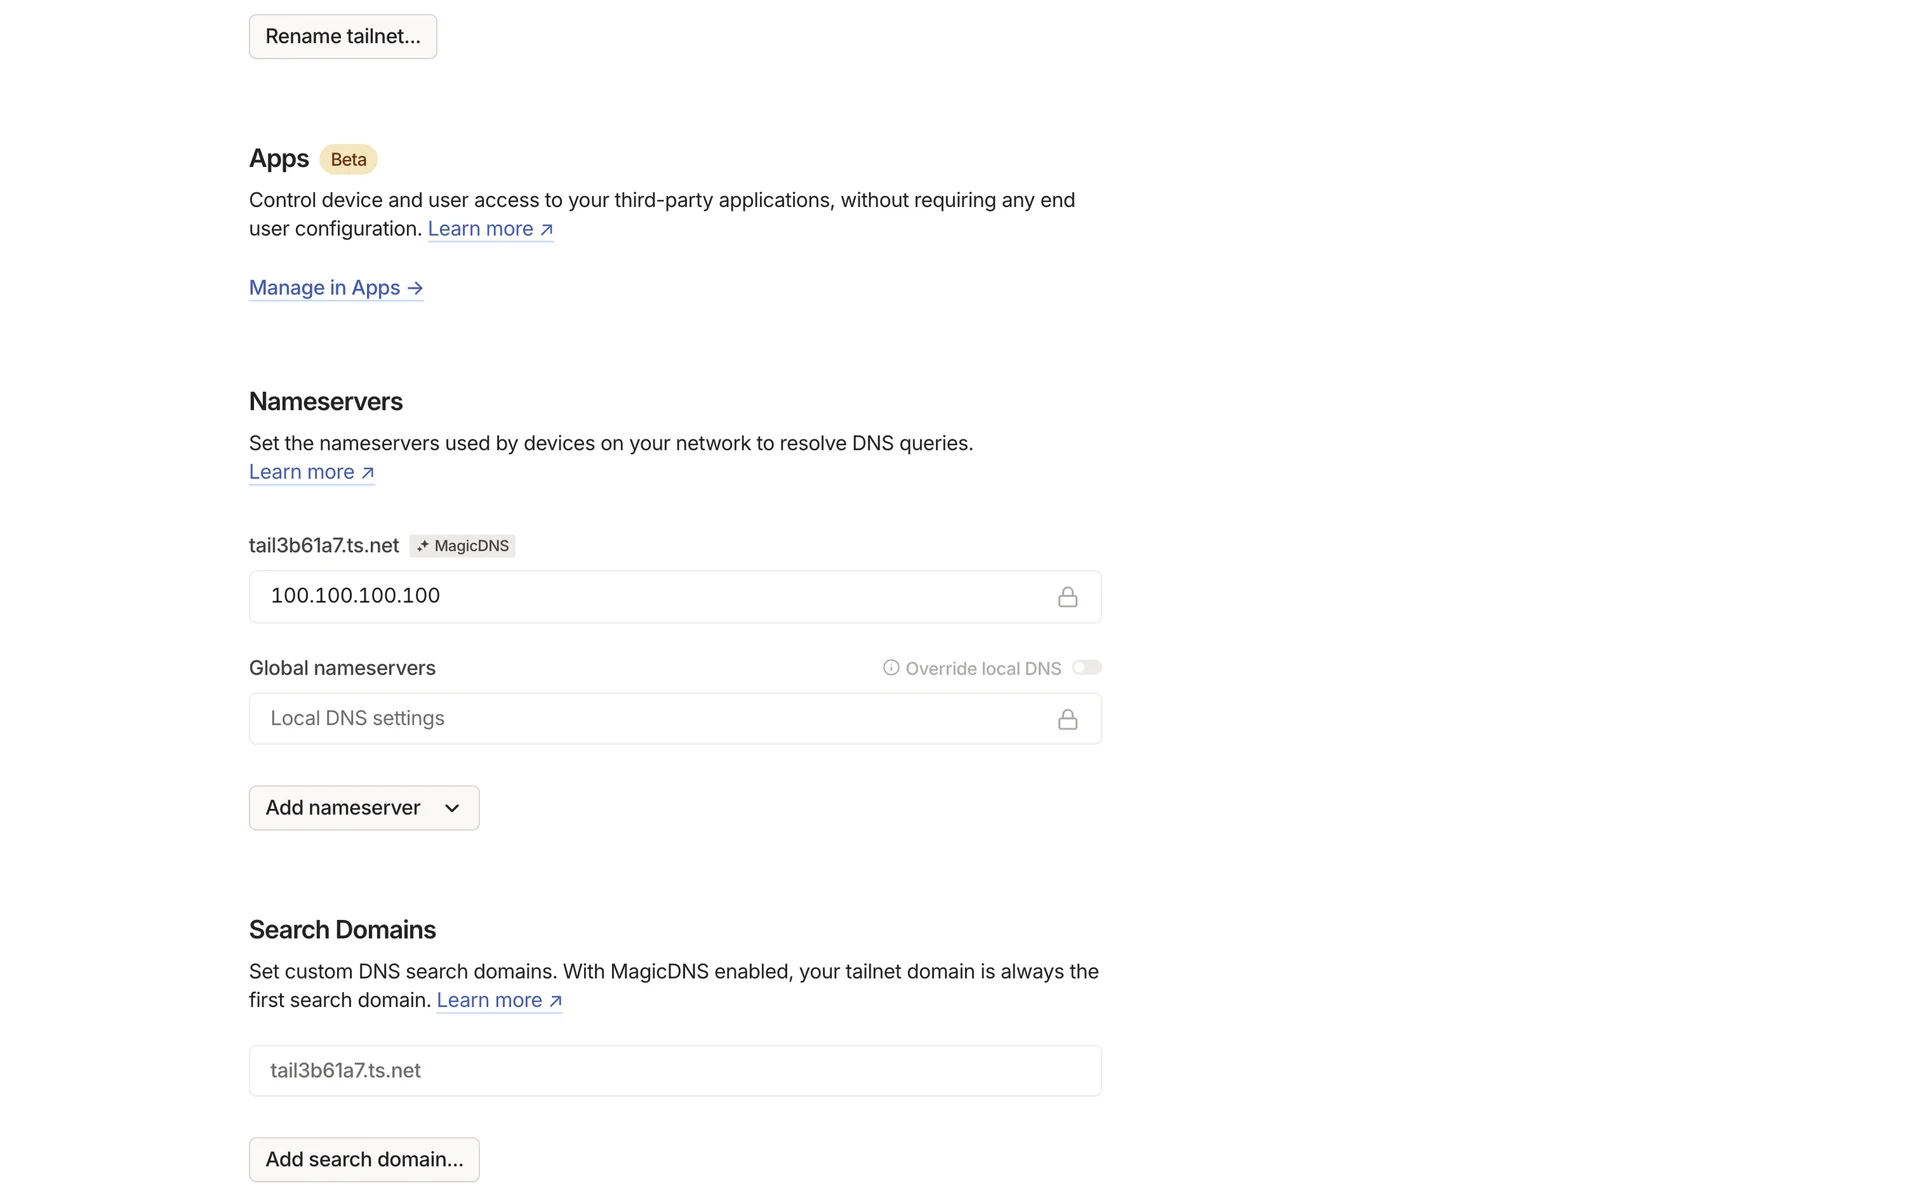Viewport: 1920px width, 1200px height.
Task: Expand the Add nameserver dropdown
Action: tap(364, 808)
